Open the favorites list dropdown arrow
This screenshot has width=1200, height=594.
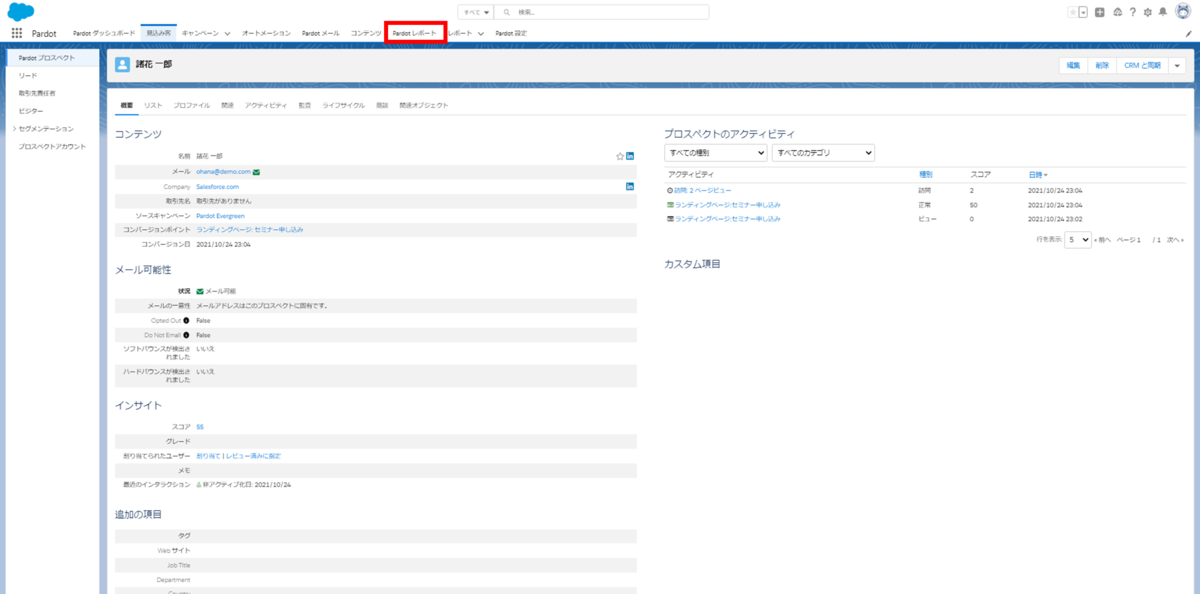pos(1083,12)
